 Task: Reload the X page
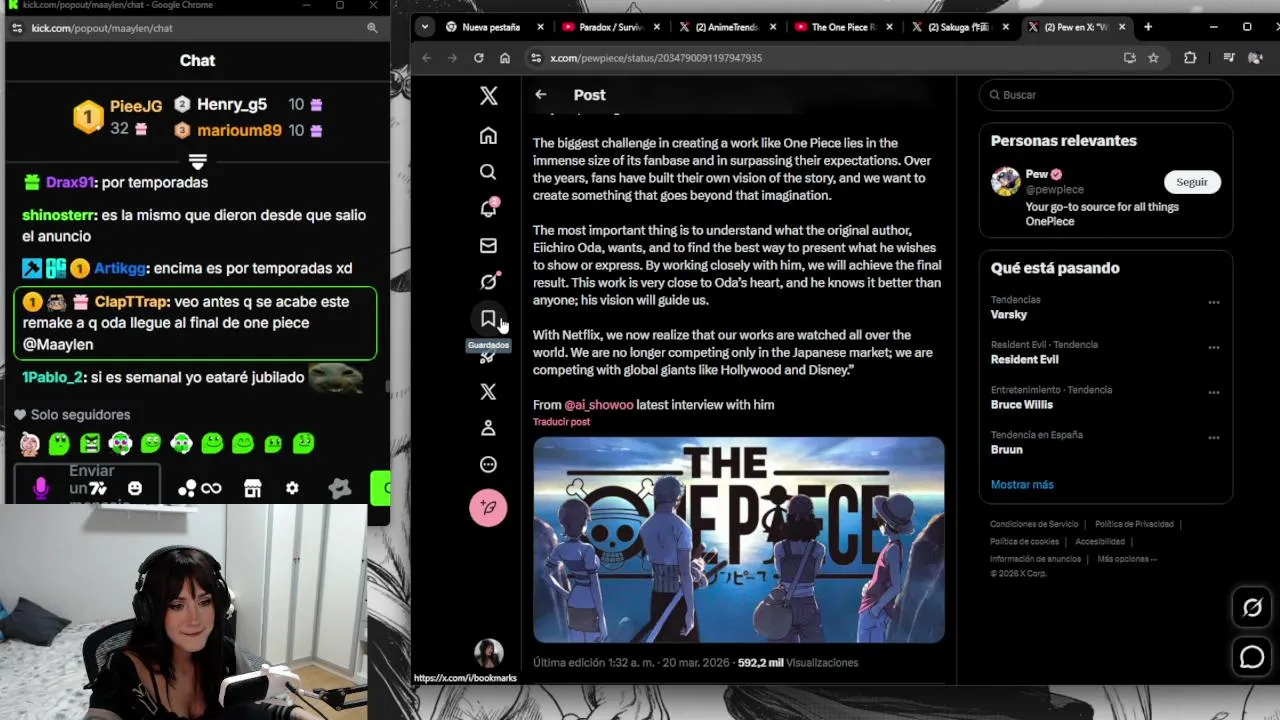[x=478, y=58]
